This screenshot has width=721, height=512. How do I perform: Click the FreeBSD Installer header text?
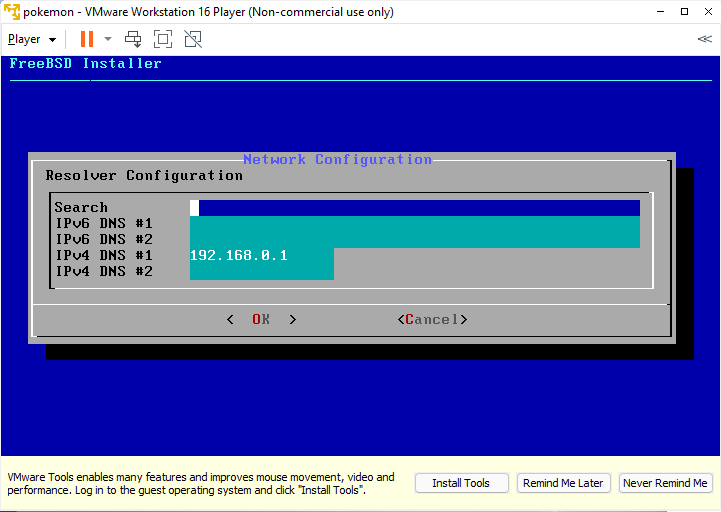click(x=86, y=63)
